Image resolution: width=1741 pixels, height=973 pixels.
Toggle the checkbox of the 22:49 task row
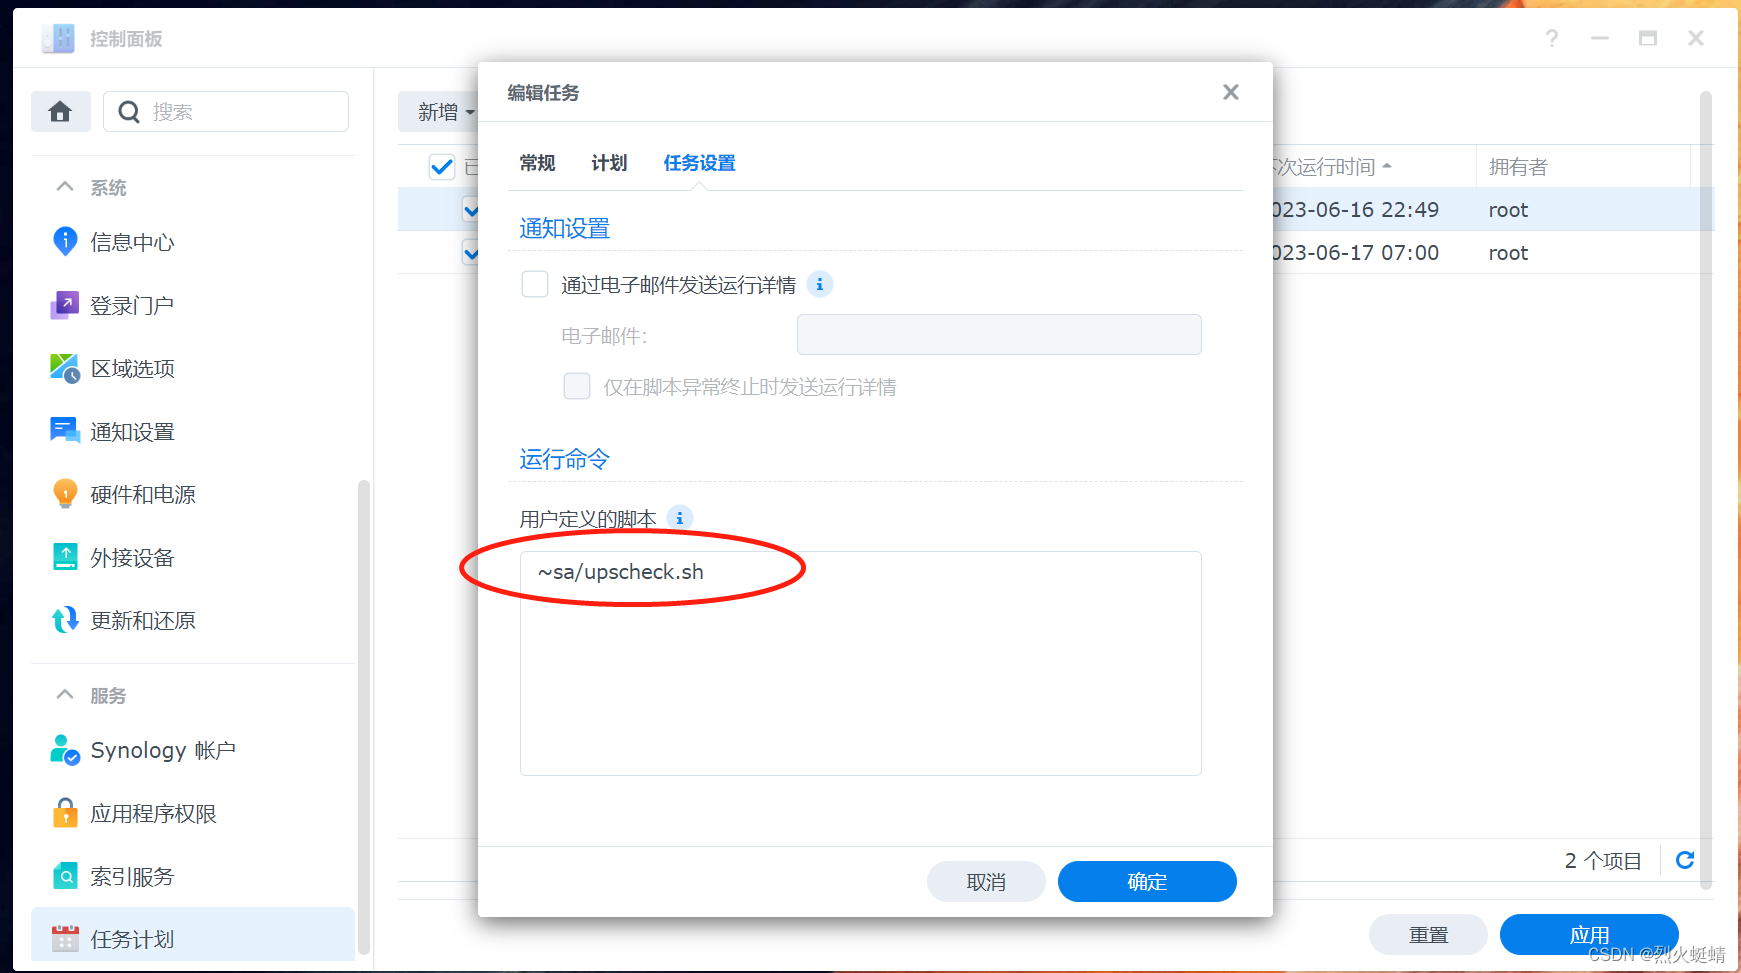click(471, 210)
